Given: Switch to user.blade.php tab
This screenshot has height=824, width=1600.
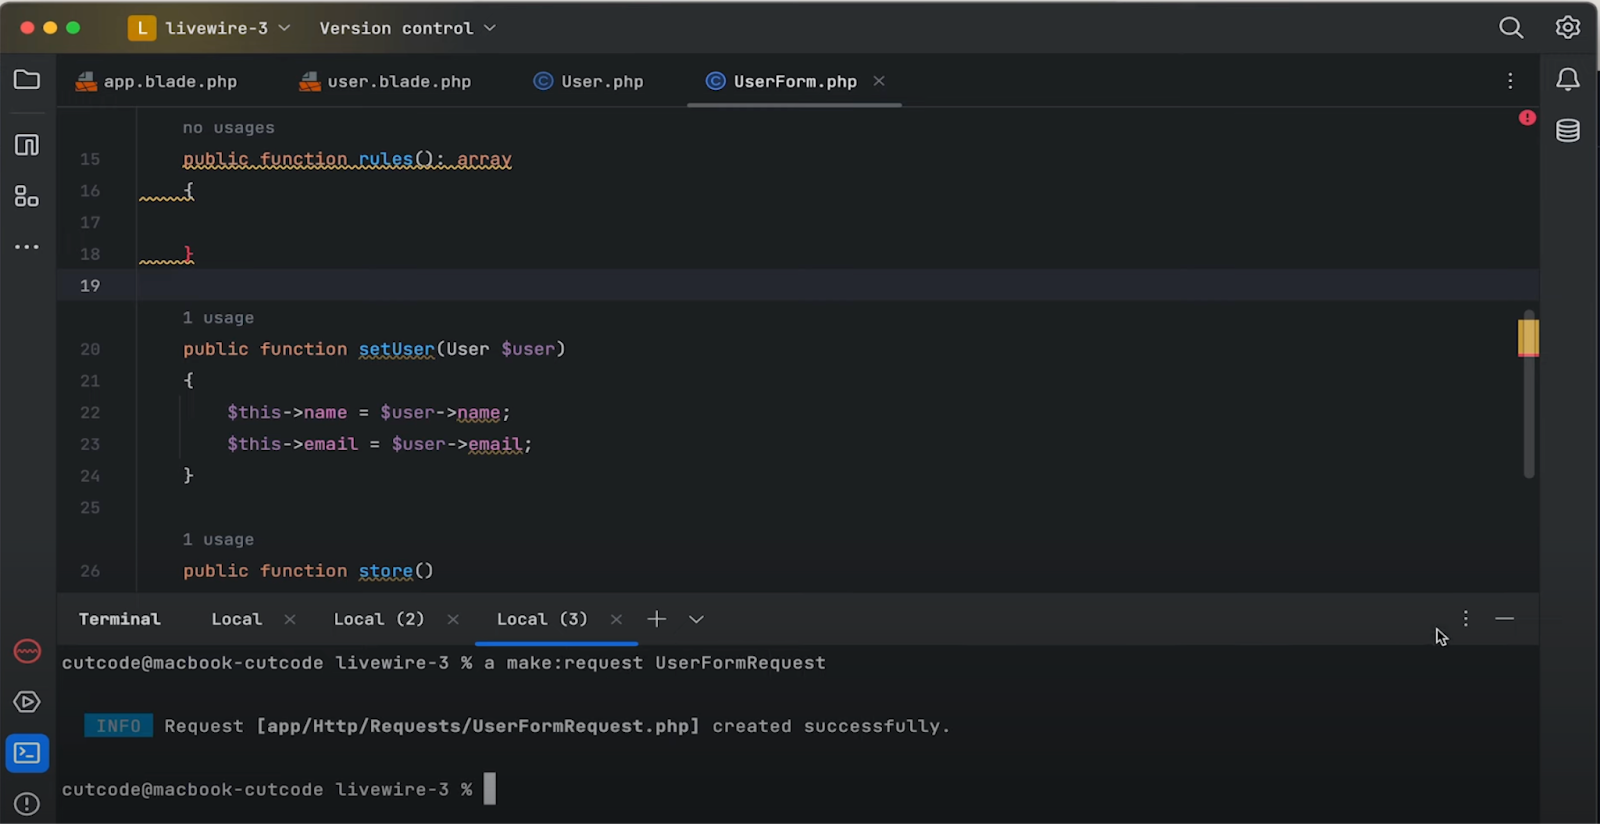Looking at the screenshot, I should [385, 82].
